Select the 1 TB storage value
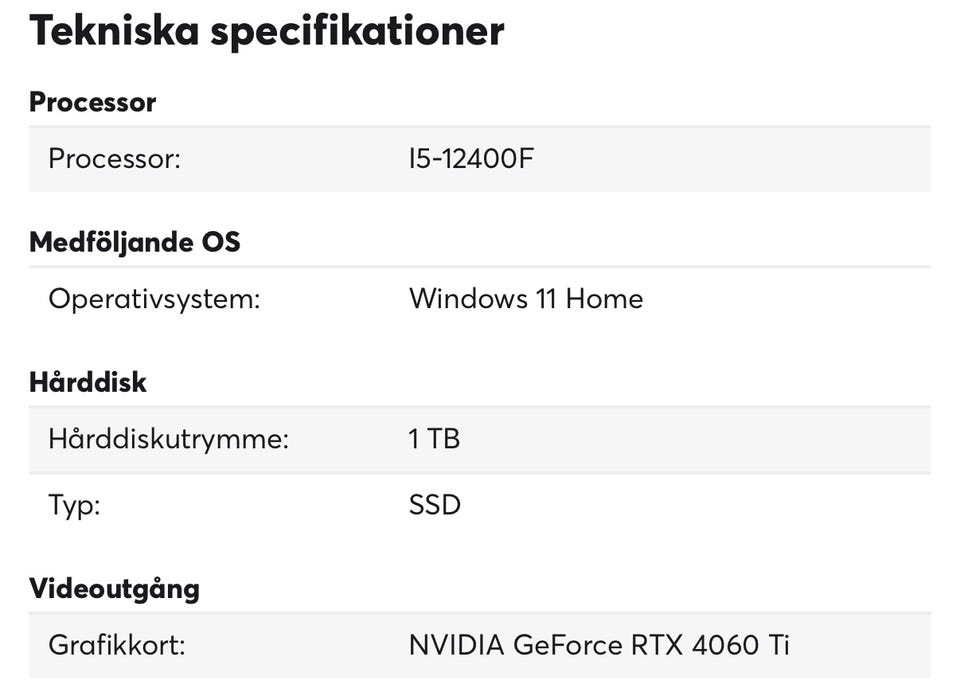Viewport: 960px width, 696px height. pos(434,439)
